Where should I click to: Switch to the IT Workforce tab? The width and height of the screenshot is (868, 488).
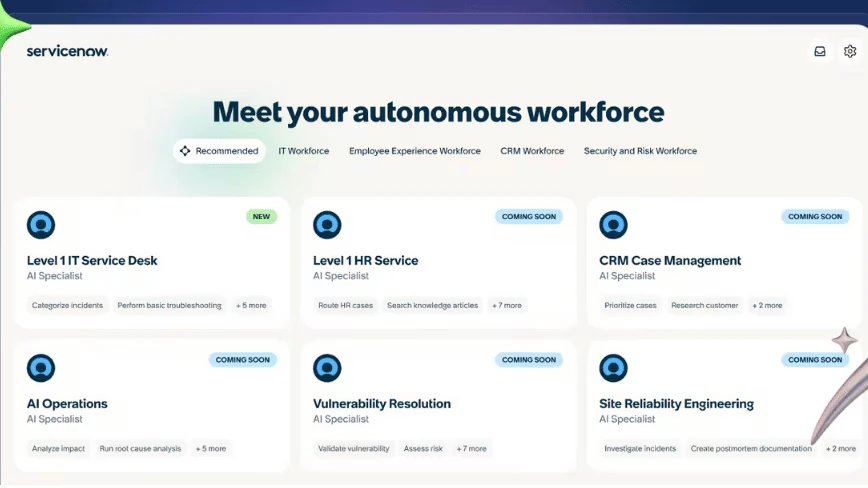point(303,151)
